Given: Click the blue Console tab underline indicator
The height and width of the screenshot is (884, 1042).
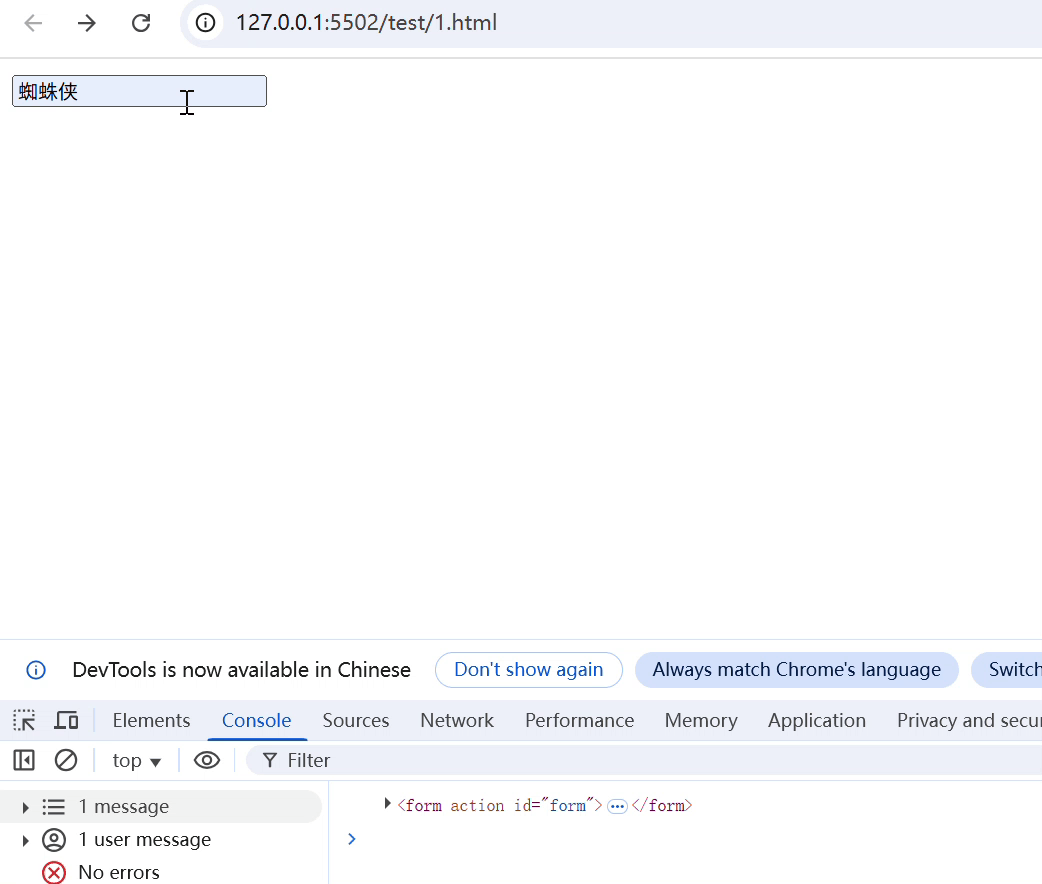Looking at the screenshot, I should click(256, 740).
